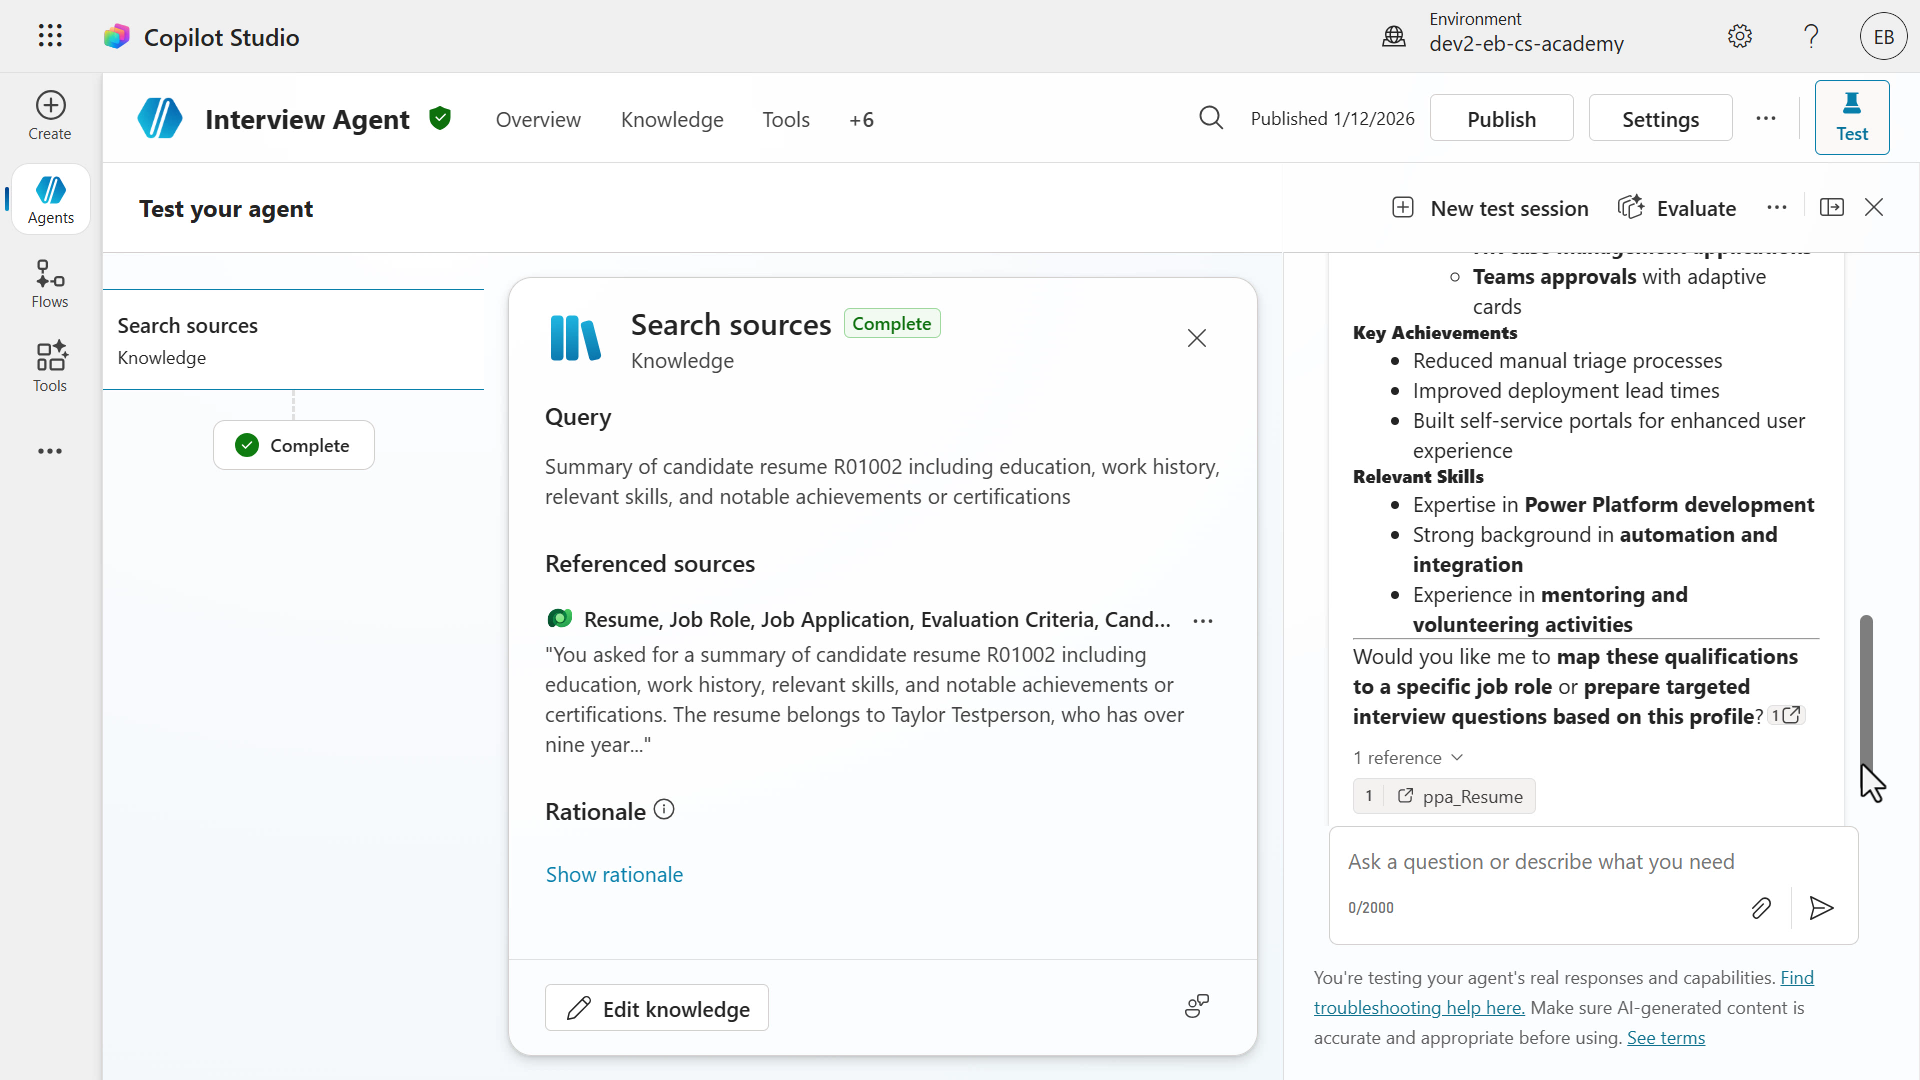Open the Overview tab
Viewport: 1920px width, 1080px height.
pyautogui.click(x=538, y=120)
